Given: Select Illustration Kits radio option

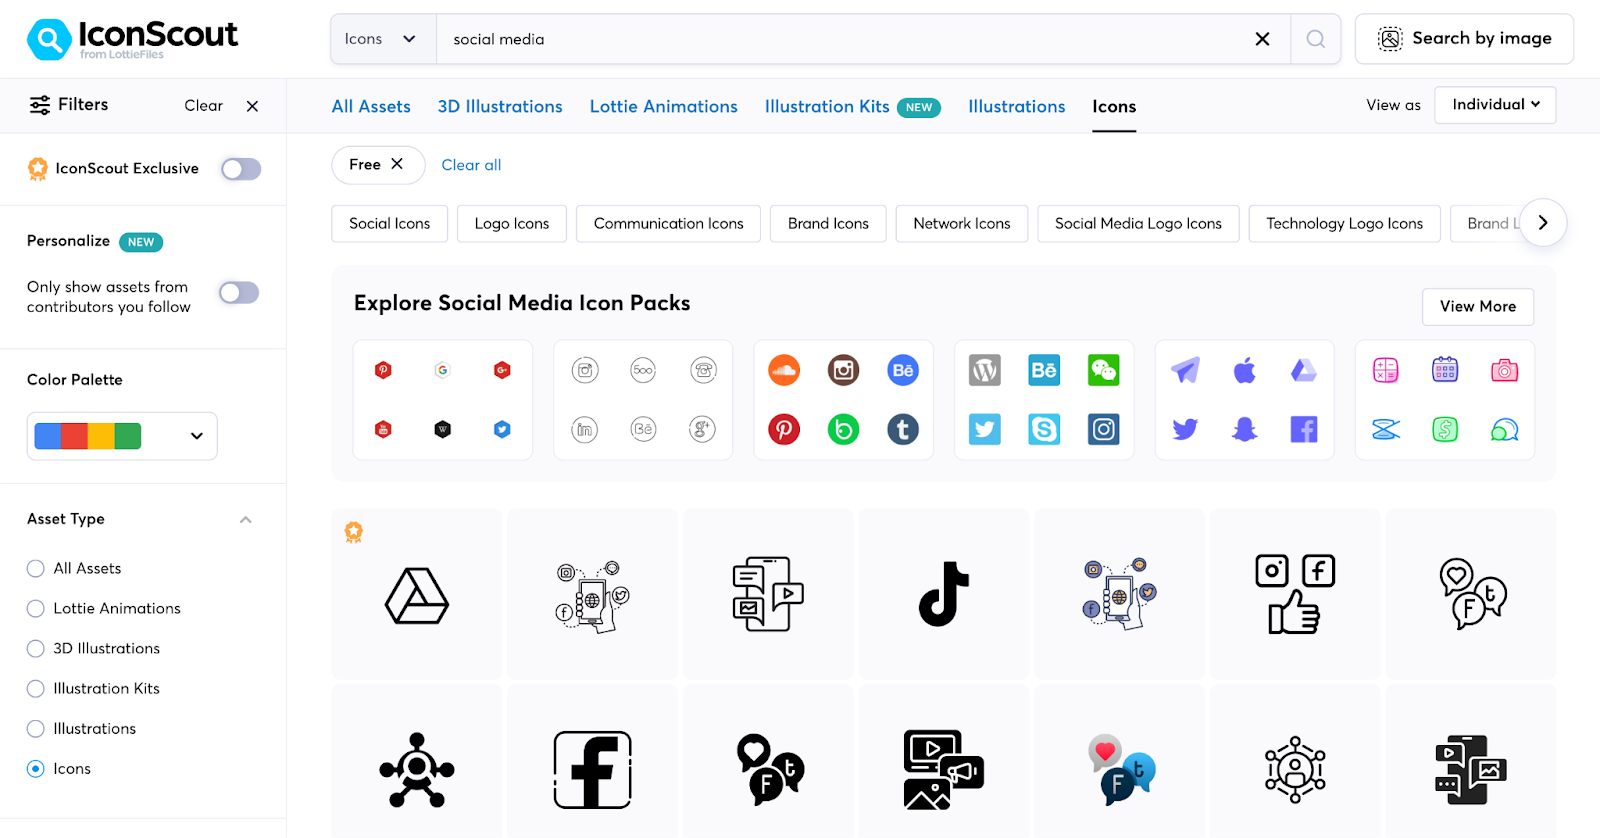Looking at the screenshot, I should click(x=36, y=689).
